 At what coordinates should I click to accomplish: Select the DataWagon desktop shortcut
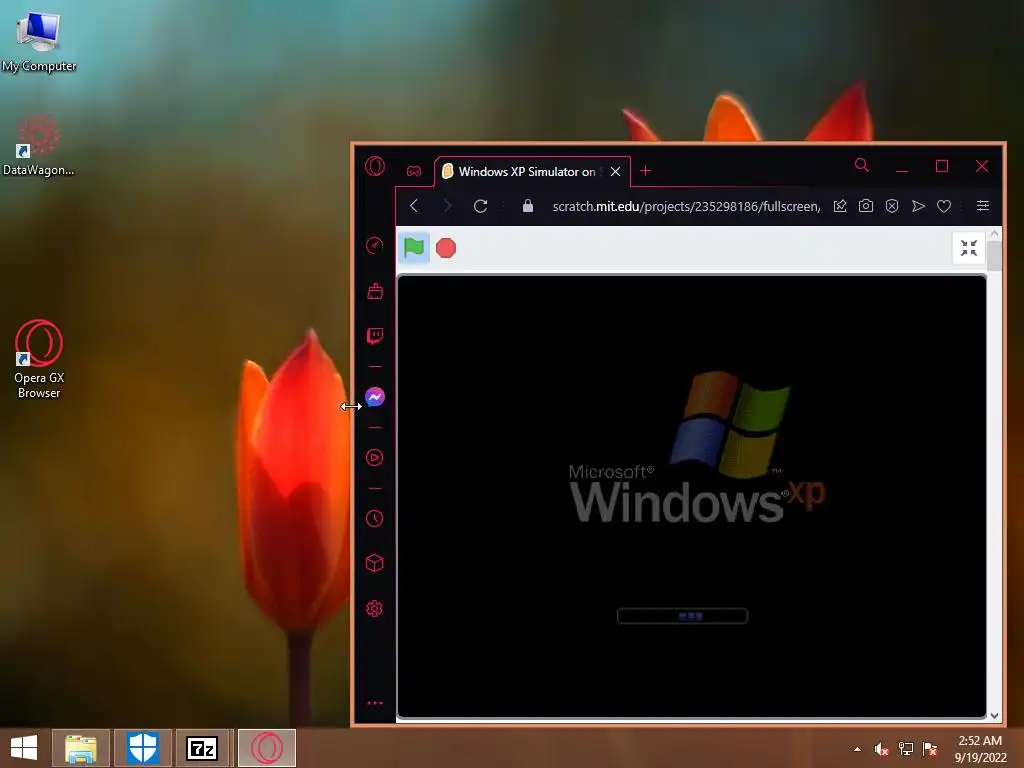pyautogui.click(x=39, y=145)
